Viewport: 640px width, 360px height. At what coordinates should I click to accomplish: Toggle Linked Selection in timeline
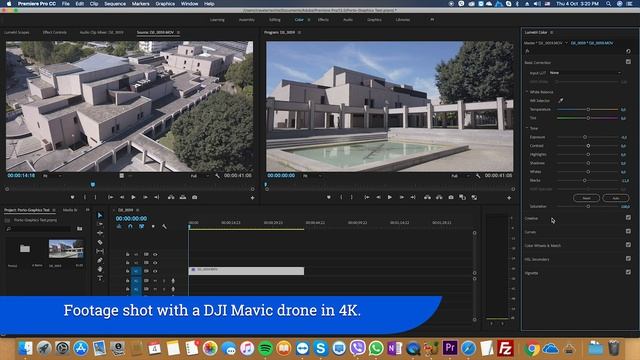point(141,227)
